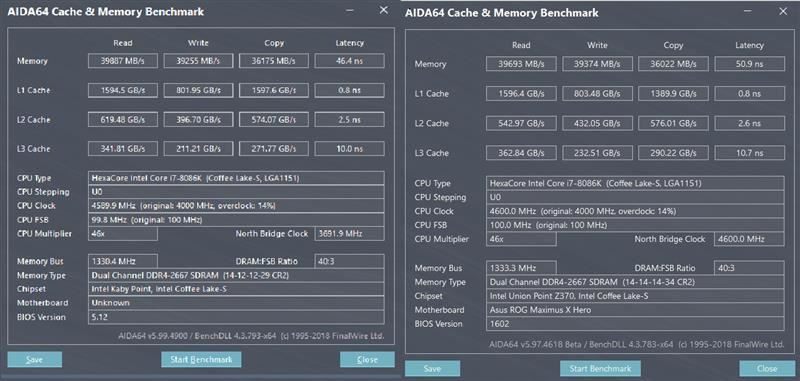This screenshot has width=800, height=381.
Task: Close right window using title bar X
Action: pos(783,11)
